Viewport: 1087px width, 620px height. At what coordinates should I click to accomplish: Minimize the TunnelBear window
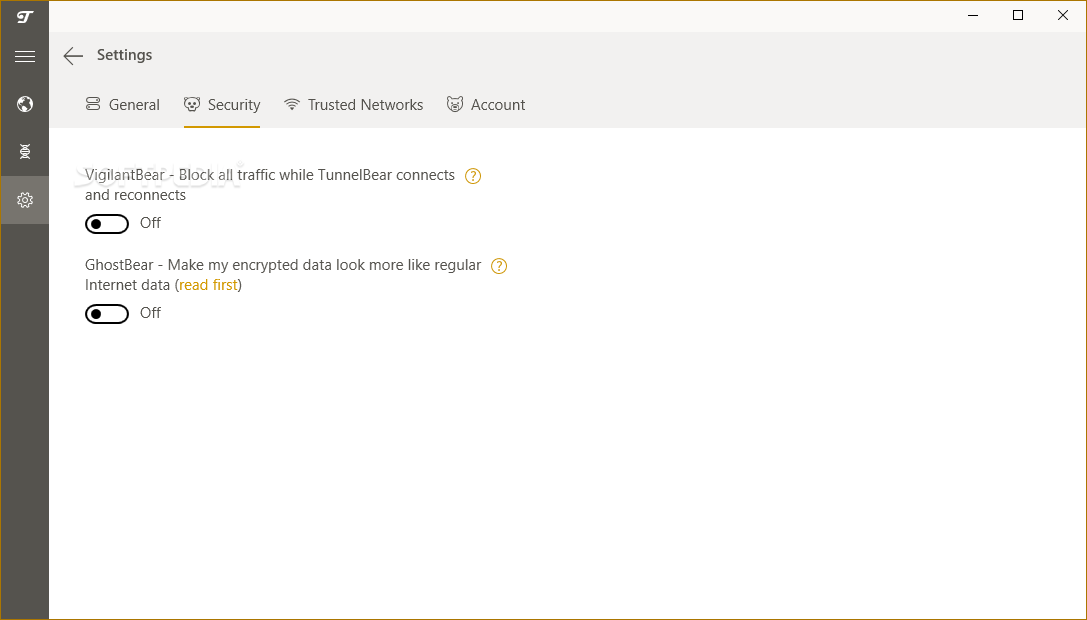[x=973, y=15]
